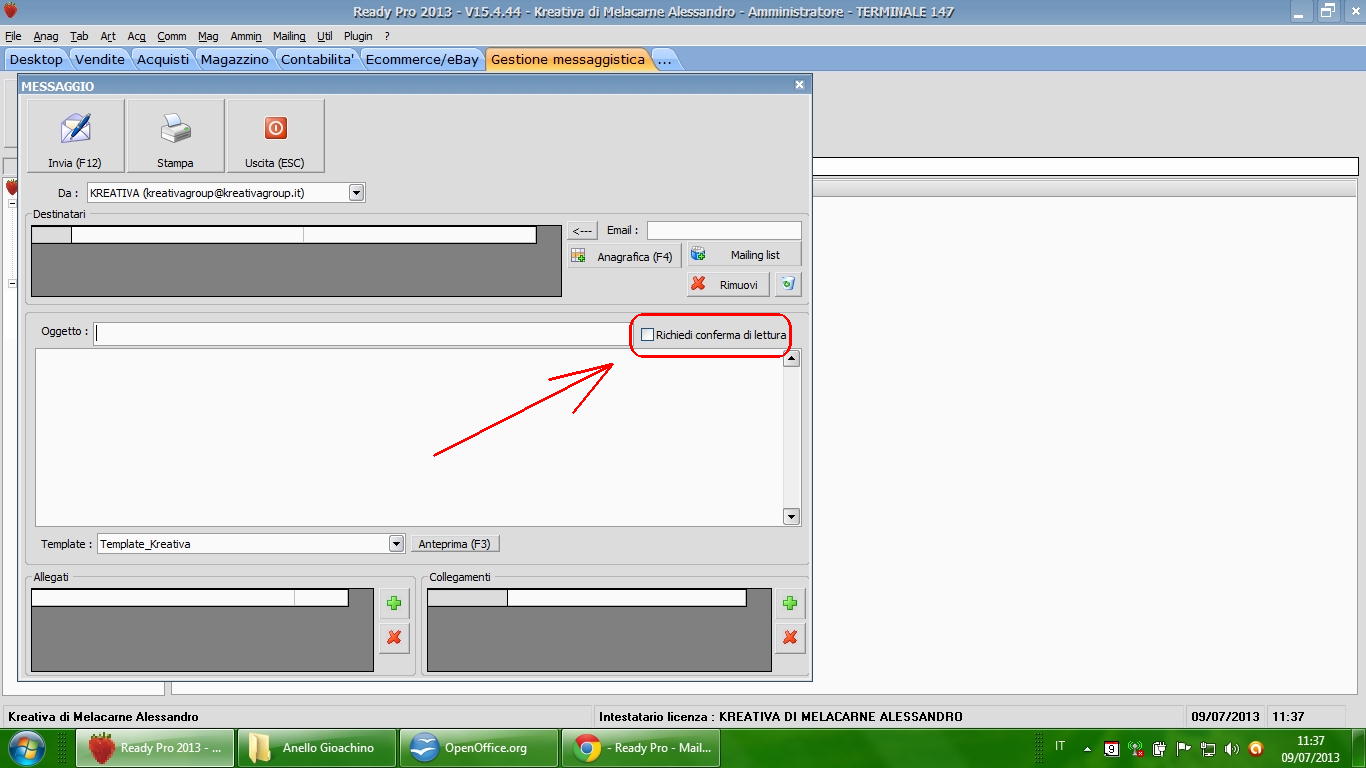The height and width of the screenshot is (768, 1366).
Task: Open the Anag menu
Action: click(46, 36)
